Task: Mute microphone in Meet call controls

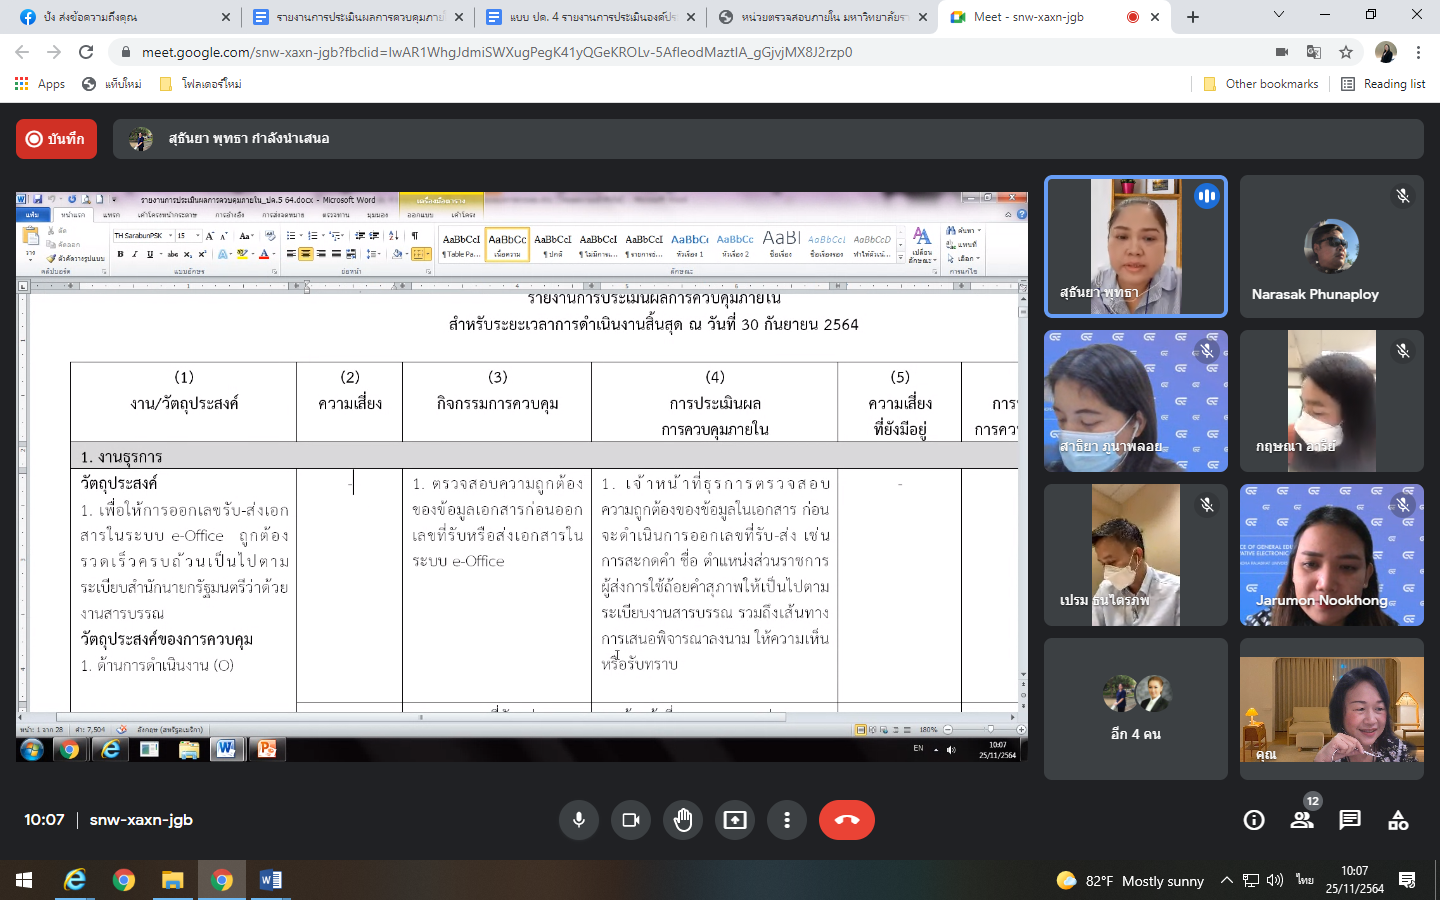Action: (578, 820)
